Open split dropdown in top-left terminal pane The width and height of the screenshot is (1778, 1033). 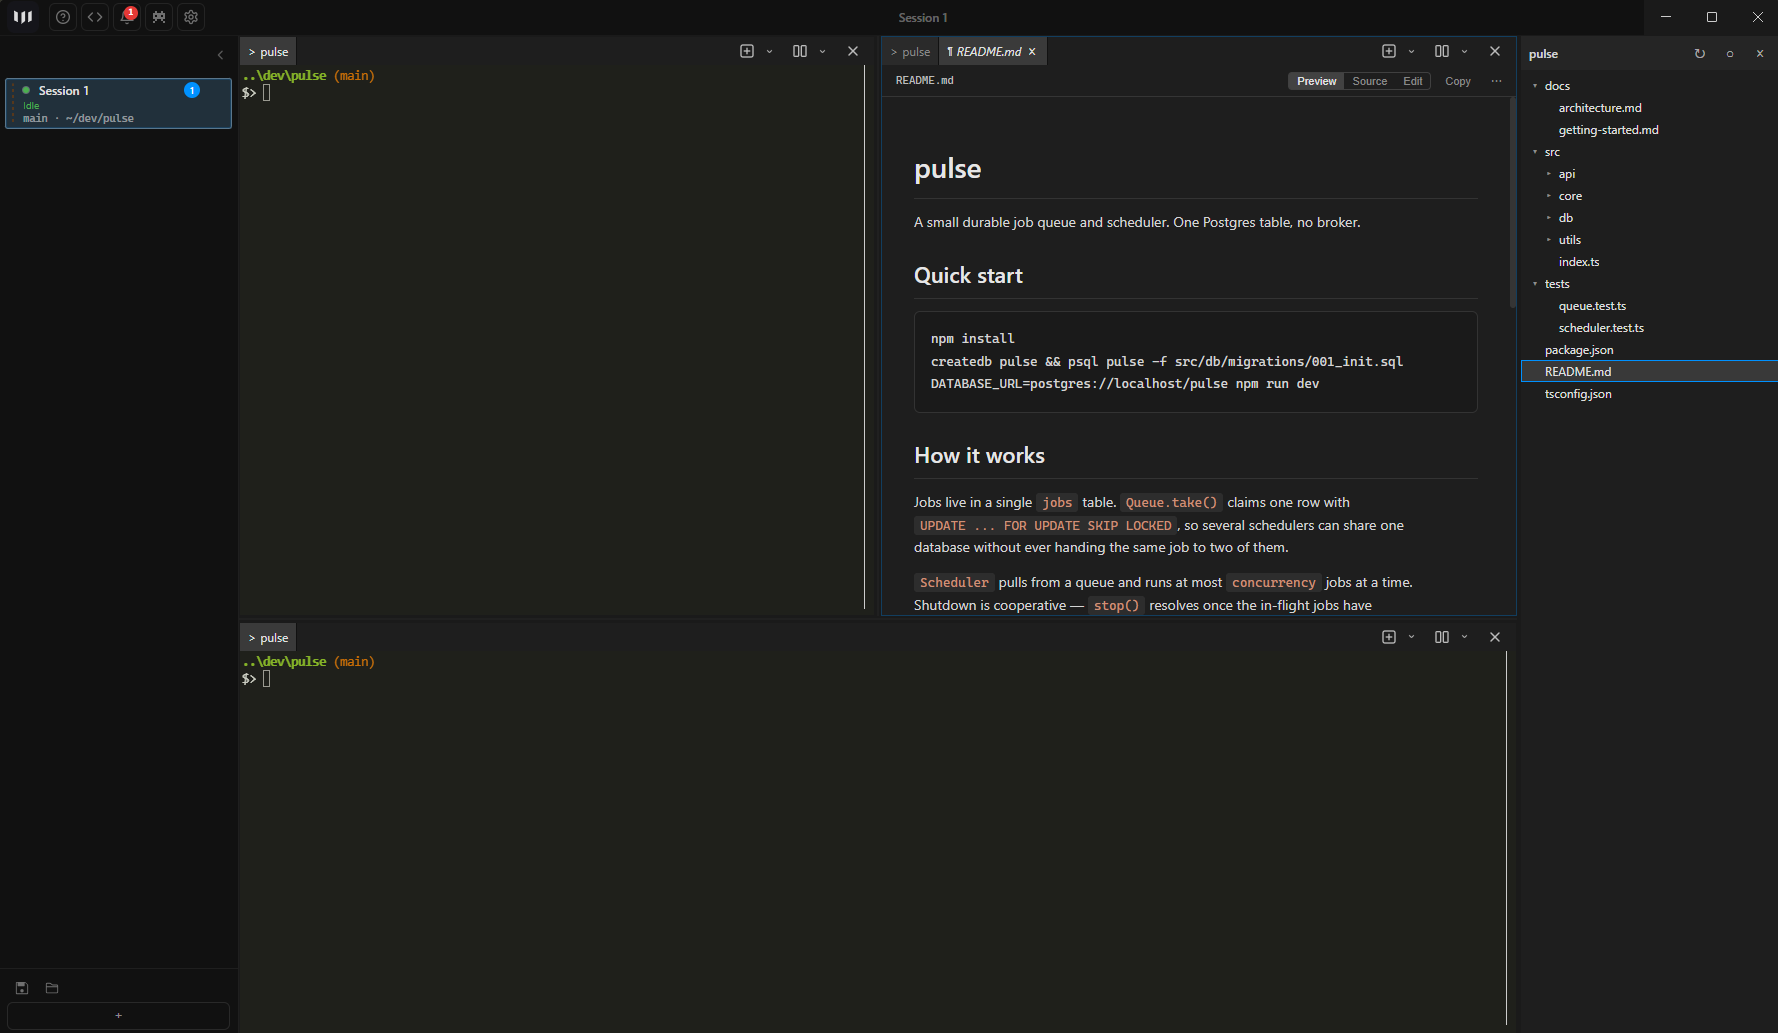pos(822,51)
